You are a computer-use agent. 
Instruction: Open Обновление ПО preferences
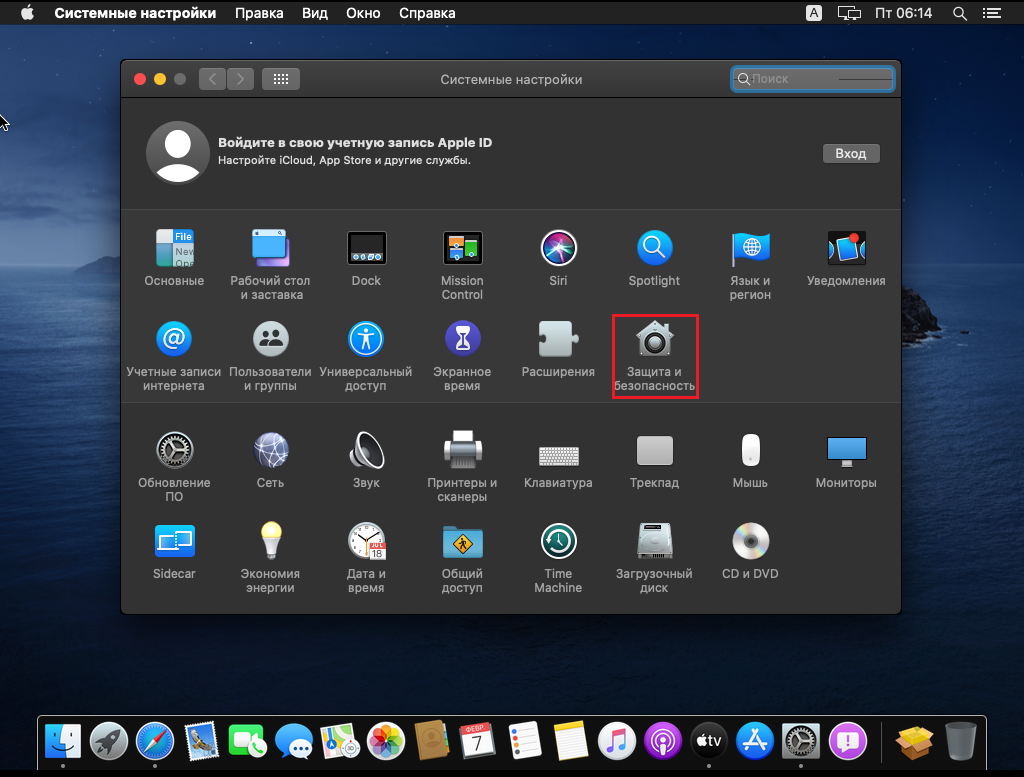coord(174,450)
